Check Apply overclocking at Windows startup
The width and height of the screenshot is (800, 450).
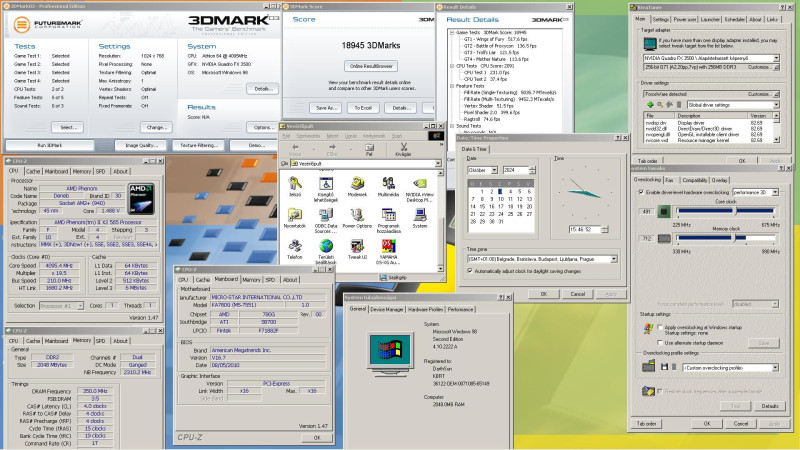(x=660, y=327)
